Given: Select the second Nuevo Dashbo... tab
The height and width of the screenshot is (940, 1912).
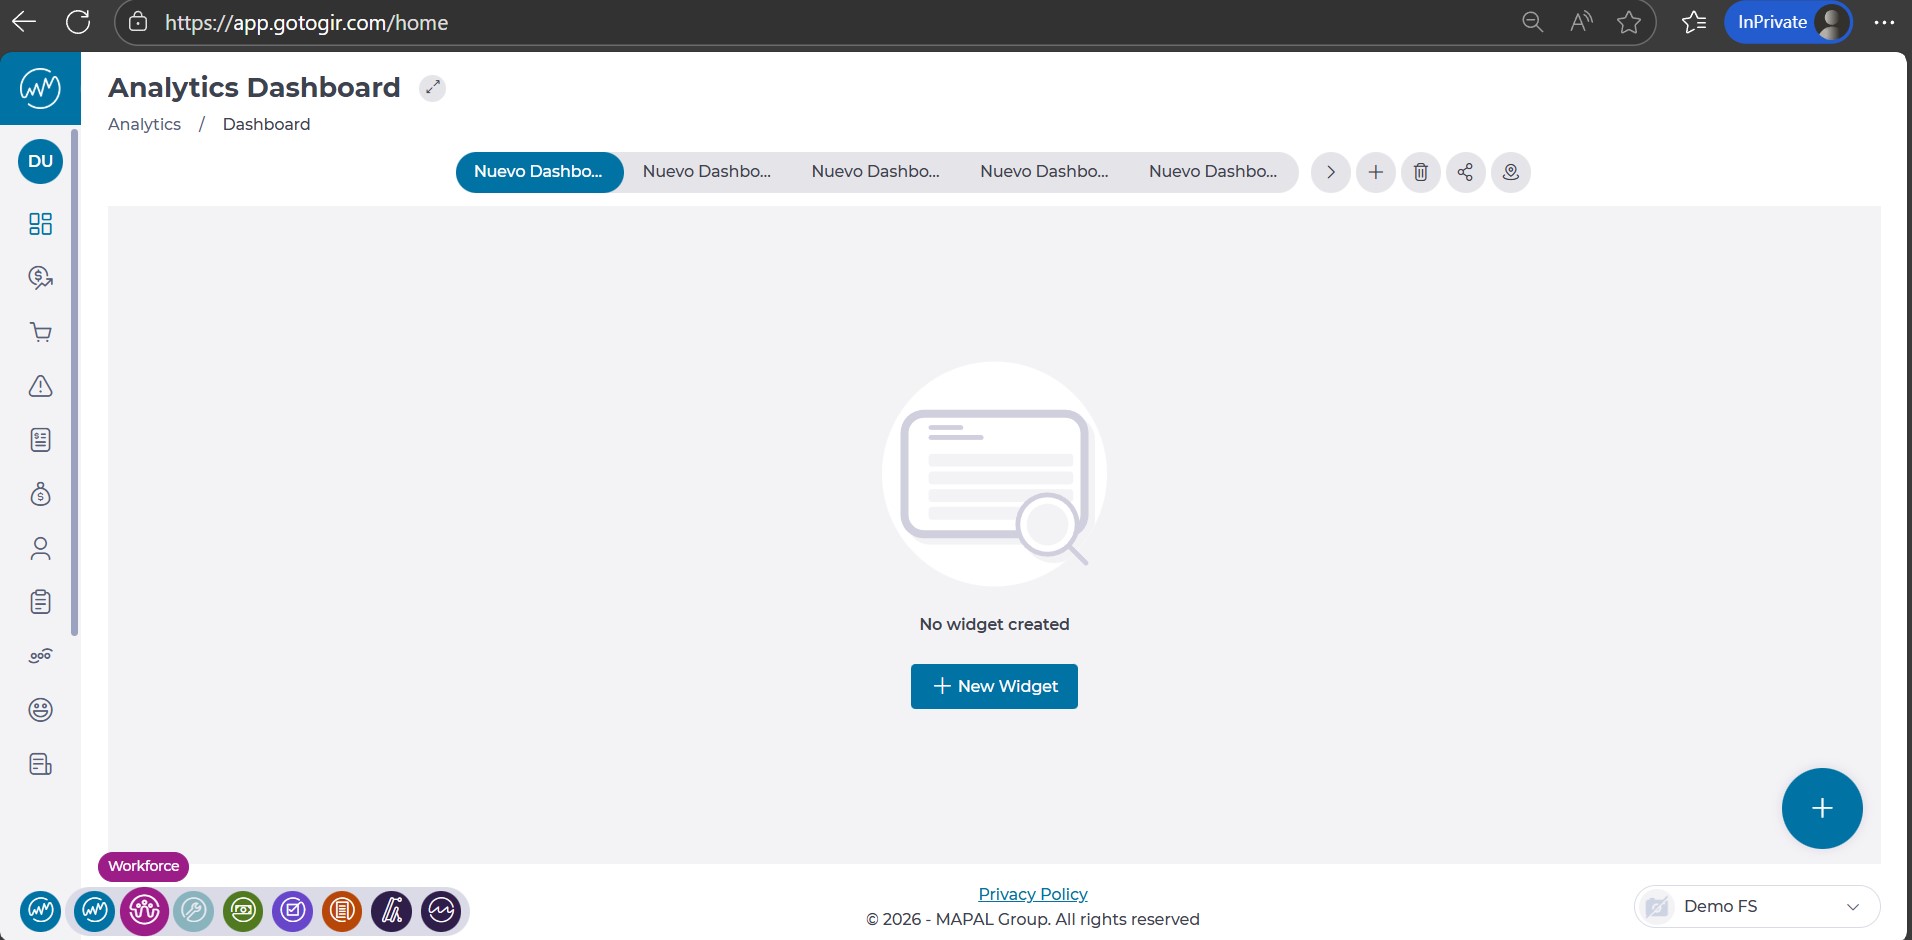Looking at the screenshot, I should (706, 172).
